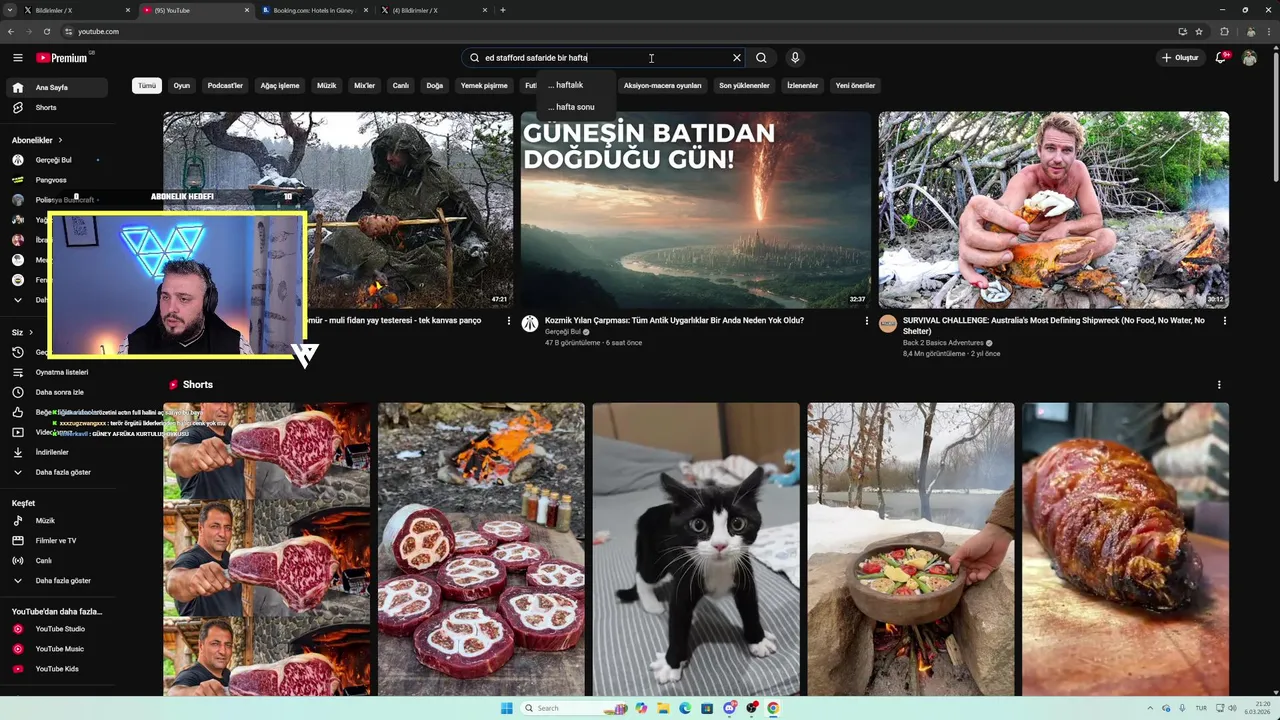This screenshot has height=720, width=1280.
Task: Select the İzlenenler filter chip
Action: (x=803, y=86)
